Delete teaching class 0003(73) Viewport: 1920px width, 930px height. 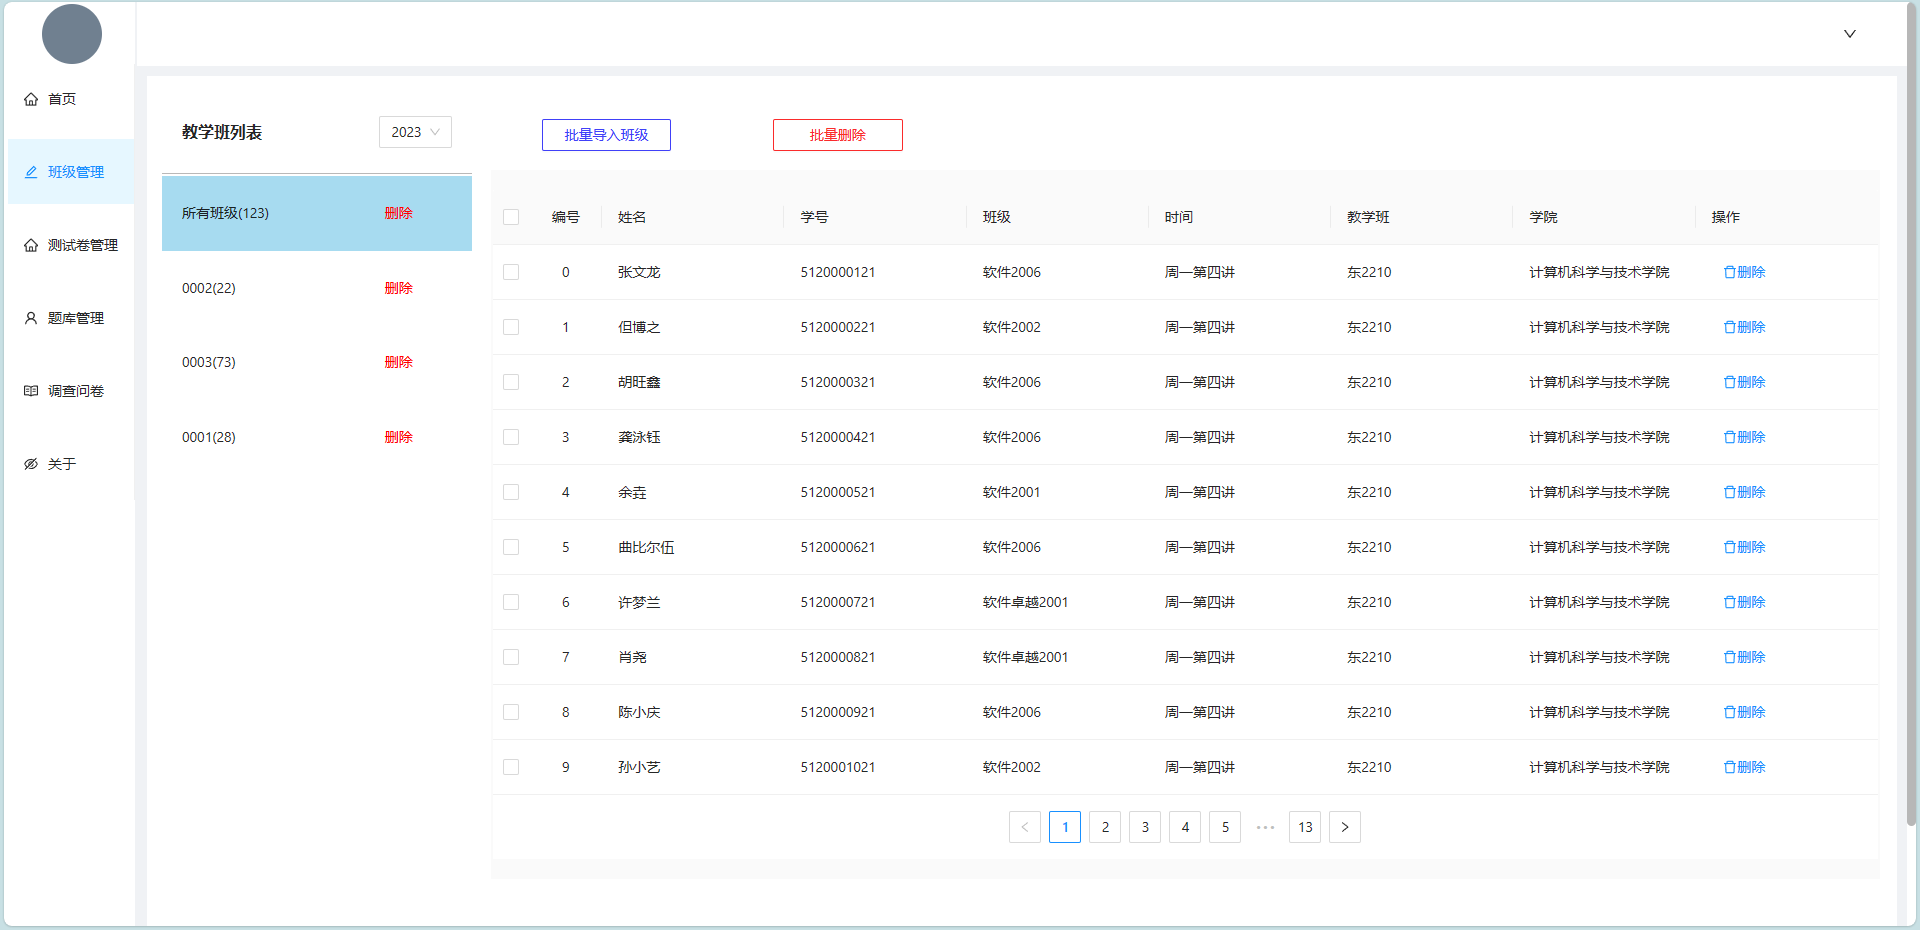tap(398, 362)
